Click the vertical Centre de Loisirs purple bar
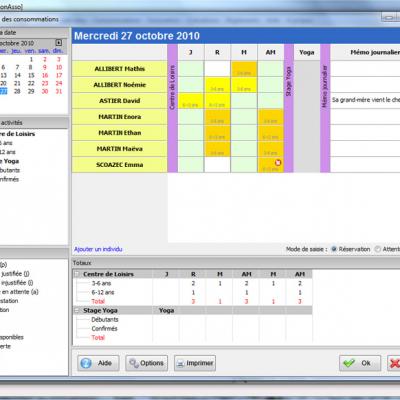Image resolution: width=400 pixels, height=400 pixels. pyautogui.click(x=172, y=108)
